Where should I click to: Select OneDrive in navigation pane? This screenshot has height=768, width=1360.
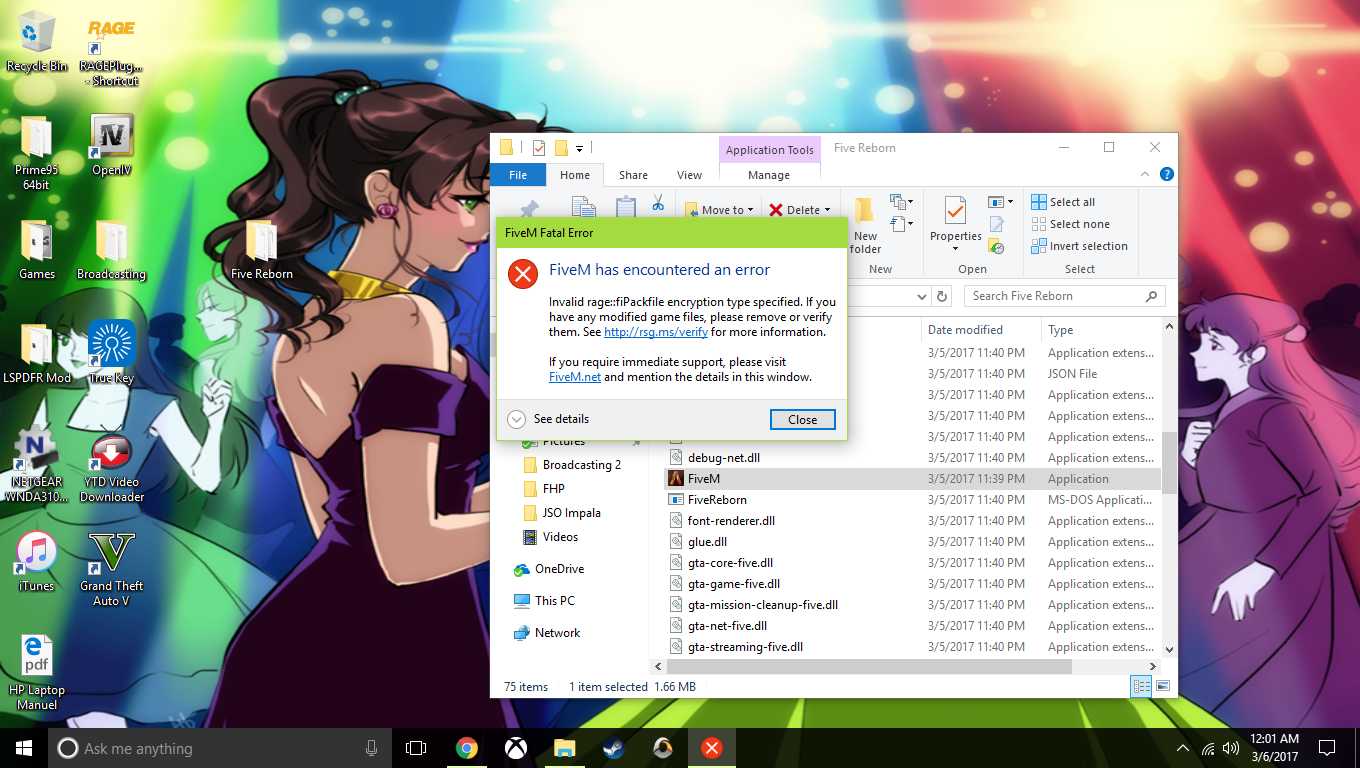click(x=559, y=569)
